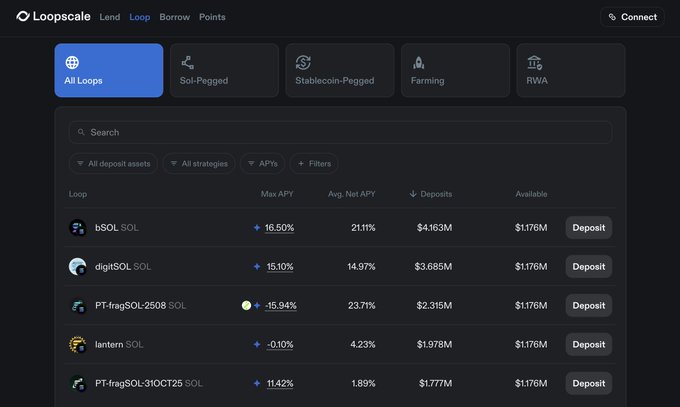This screenshot has height=407, width=680.
Task: Click the RWA bank icon
Action: 534,62
